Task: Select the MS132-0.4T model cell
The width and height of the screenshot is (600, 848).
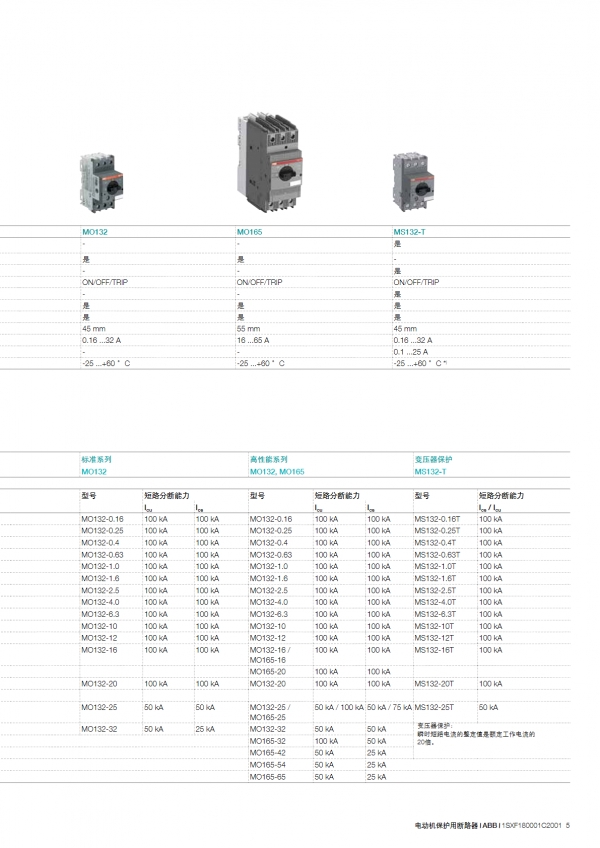Action: tap(435, 543)
